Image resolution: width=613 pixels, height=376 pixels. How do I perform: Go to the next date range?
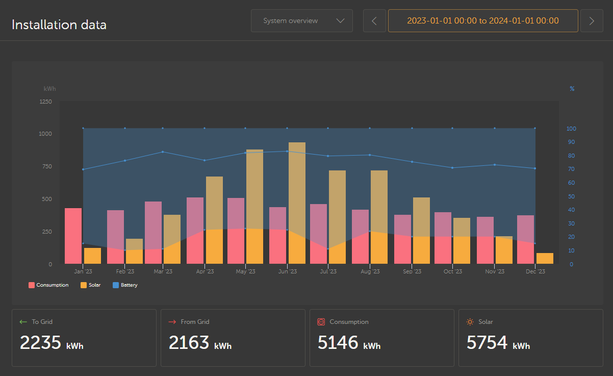point(591,21)
